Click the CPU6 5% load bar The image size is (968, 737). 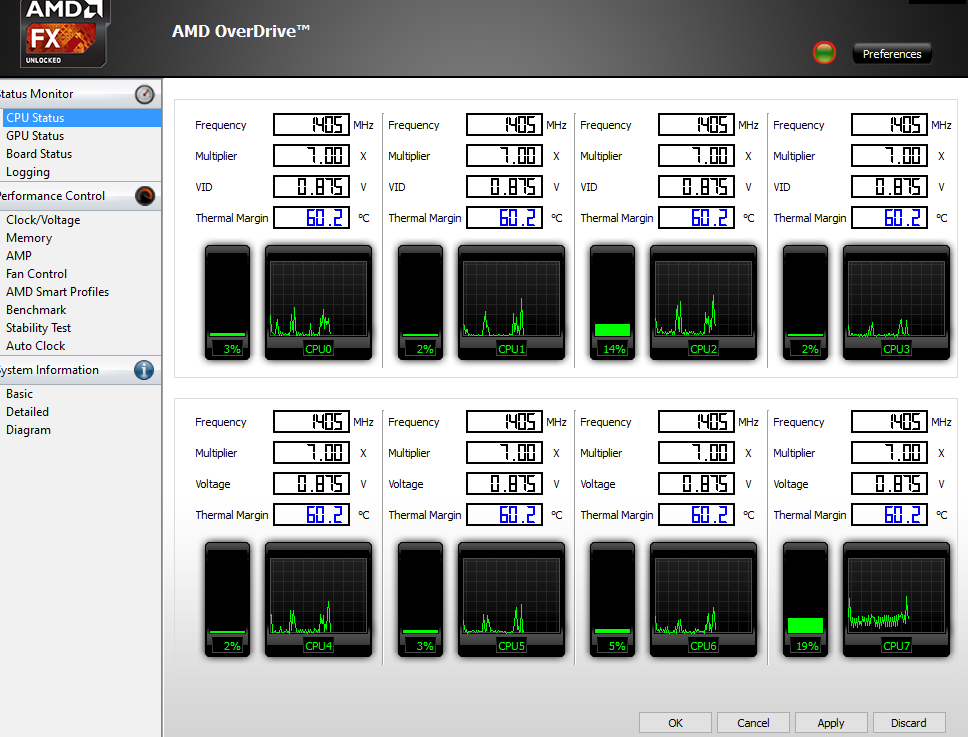612,599
